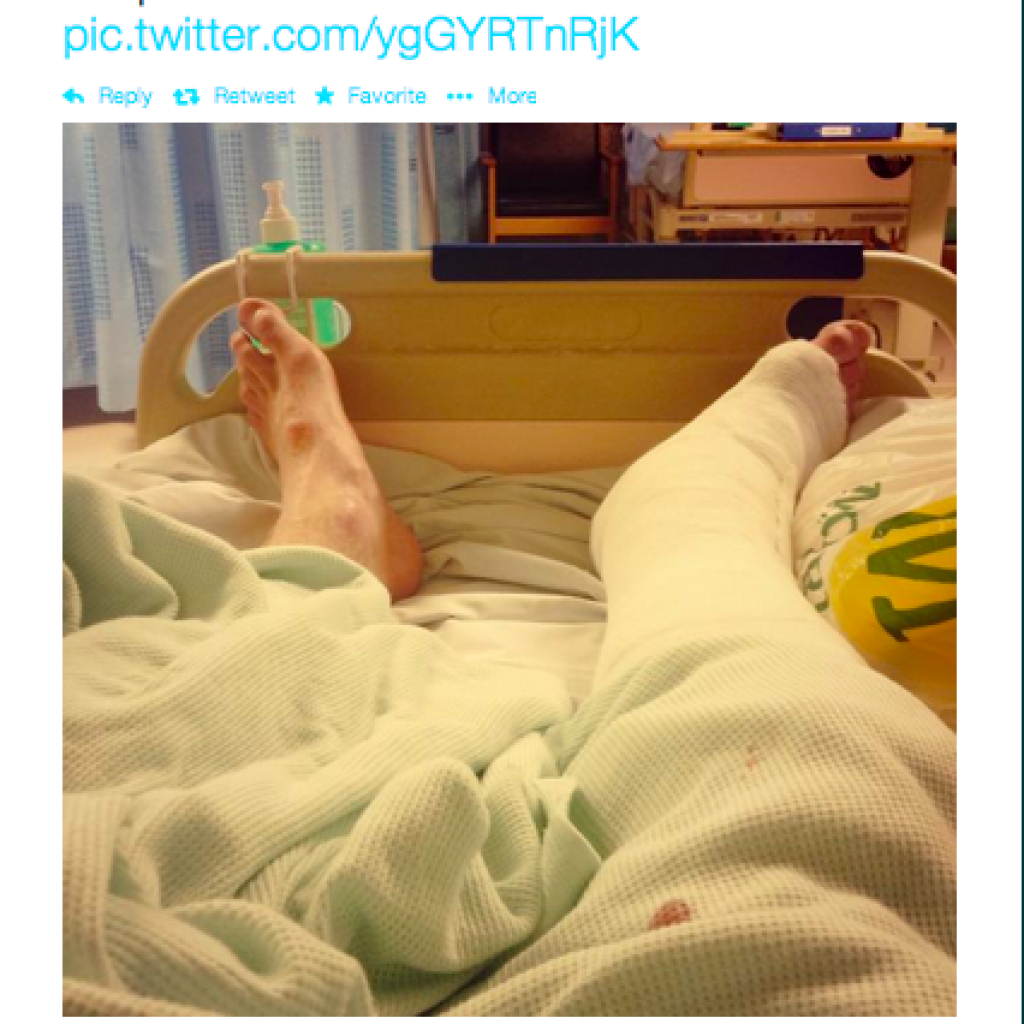Click the retweet arrows icon
1024x1024 pixels.
point(186,97)
